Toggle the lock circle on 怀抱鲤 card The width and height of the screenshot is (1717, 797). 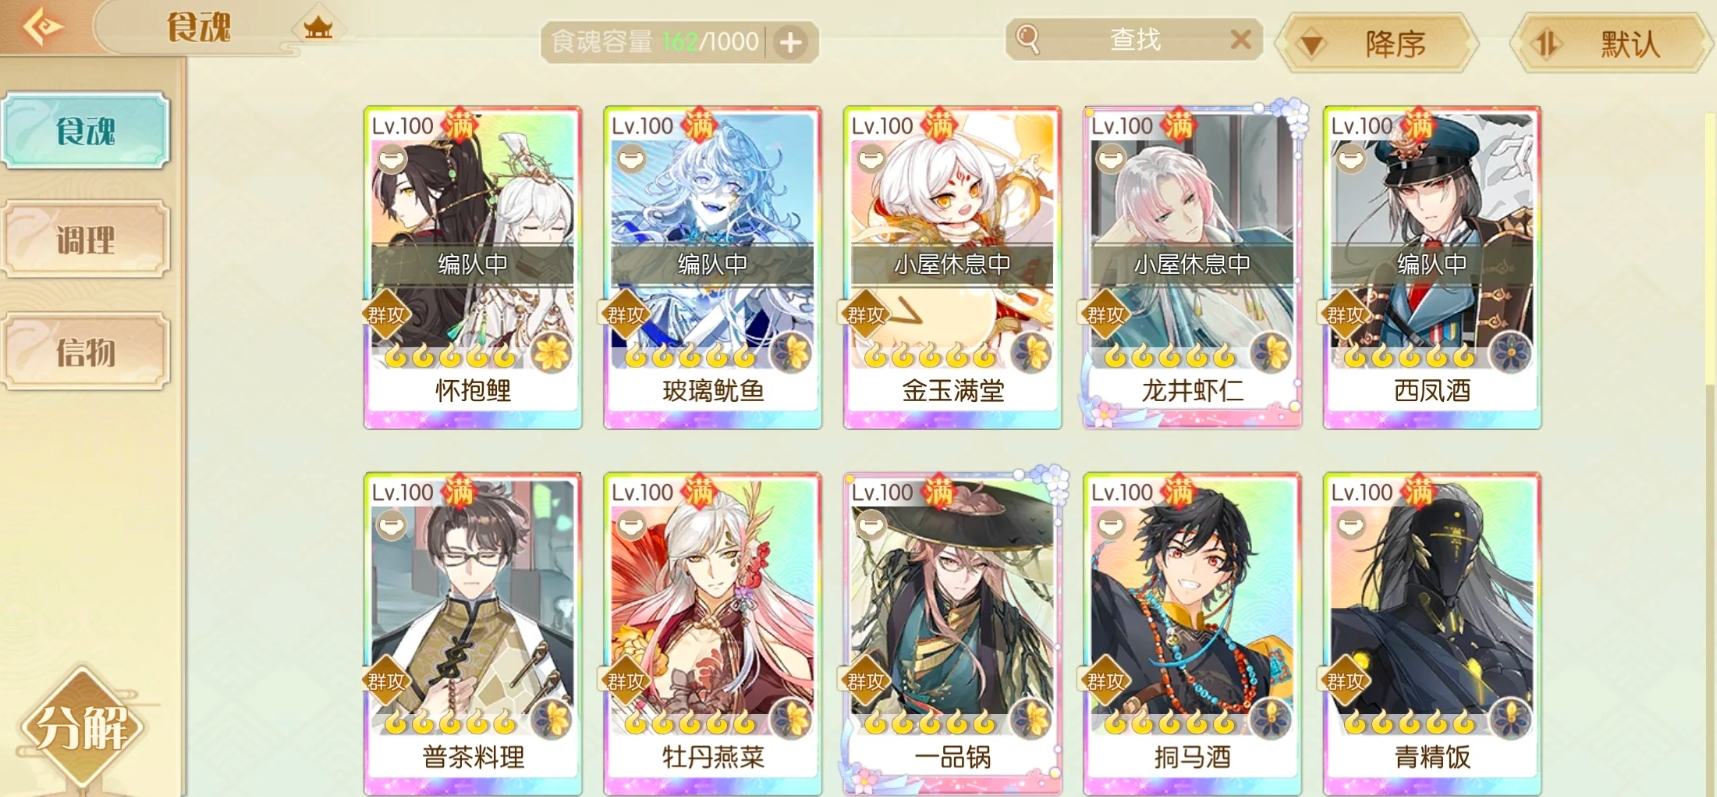[x=391, y=158]
